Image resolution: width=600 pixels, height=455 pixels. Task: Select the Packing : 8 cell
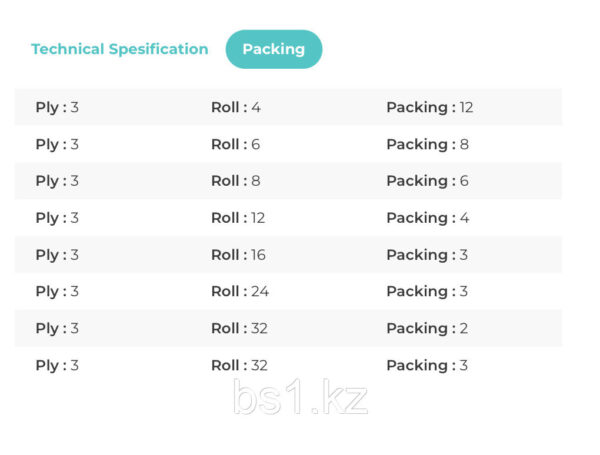427,145
